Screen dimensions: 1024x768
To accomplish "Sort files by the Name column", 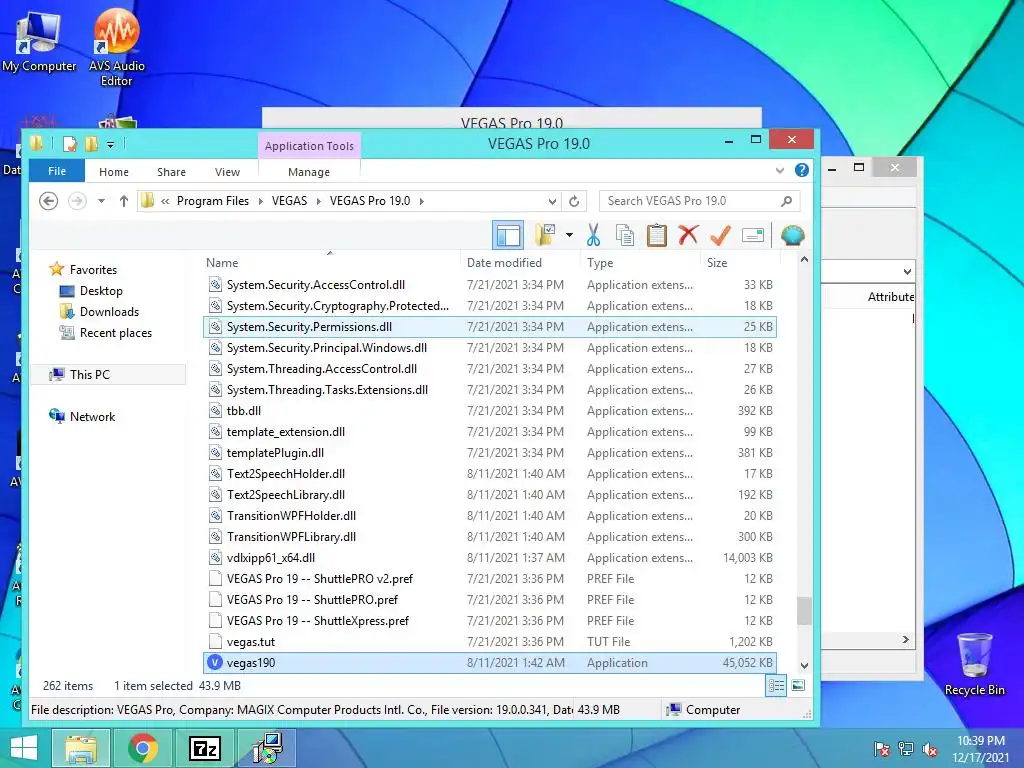I will point(330,263).
